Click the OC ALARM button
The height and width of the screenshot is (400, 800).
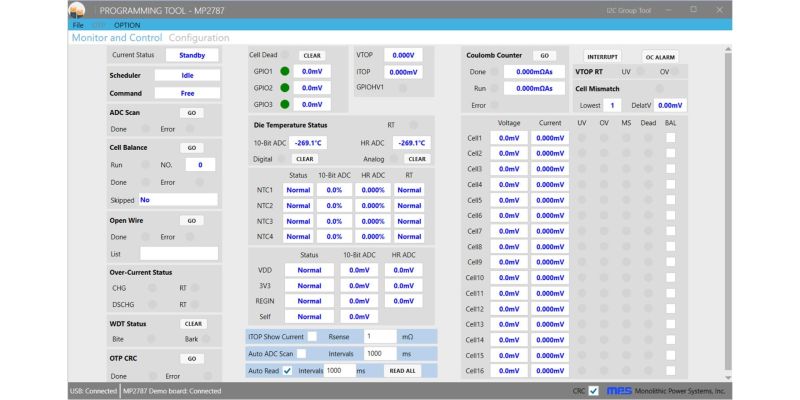pos(660,57)
